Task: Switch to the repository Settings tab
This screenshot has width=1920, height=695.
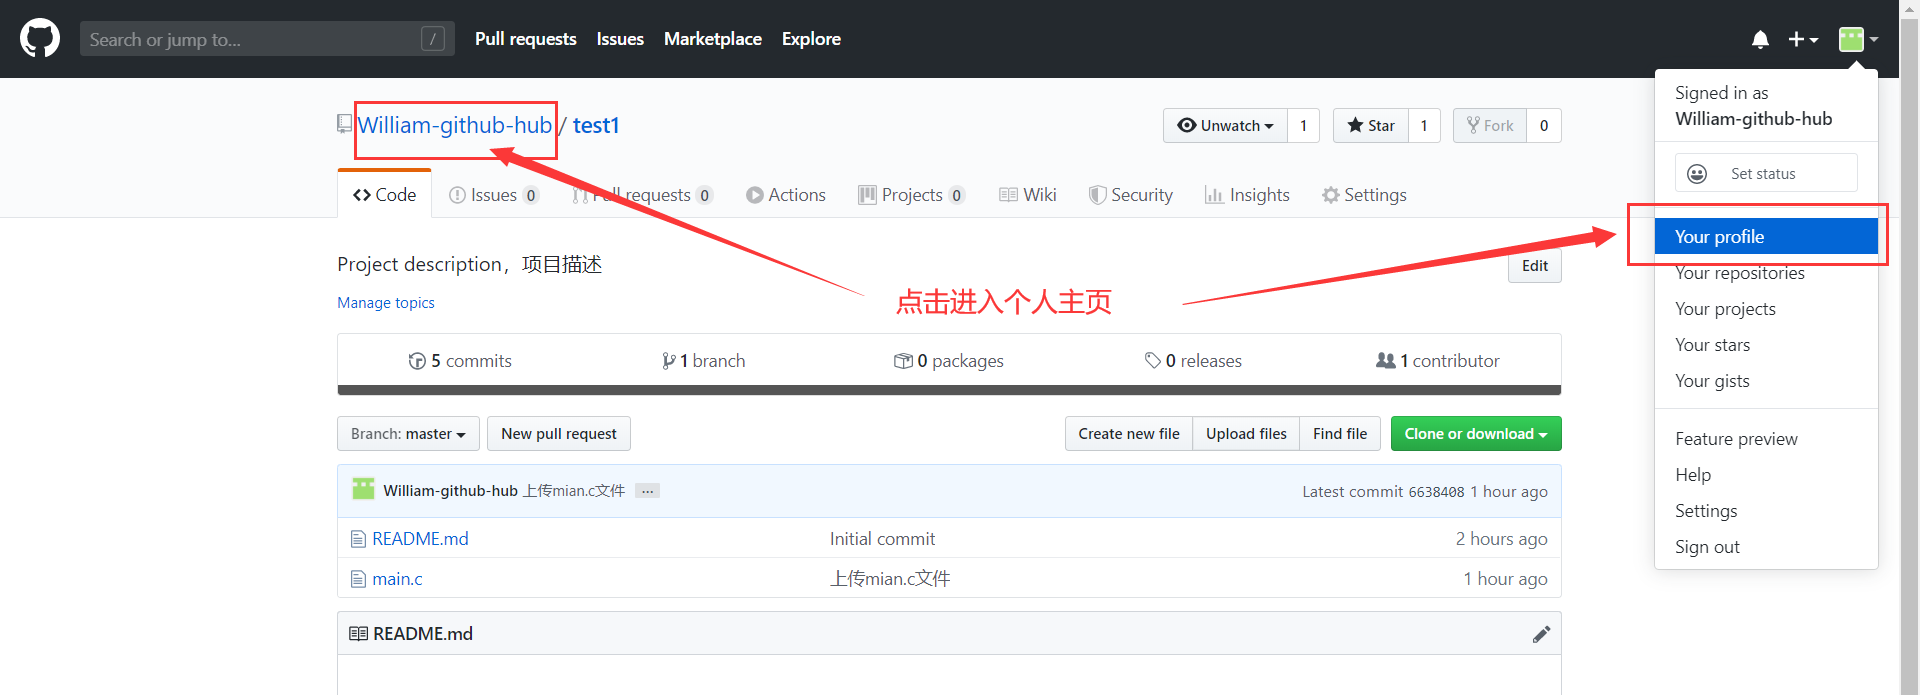Action: pyautogui.click(x=1364, y=195)
